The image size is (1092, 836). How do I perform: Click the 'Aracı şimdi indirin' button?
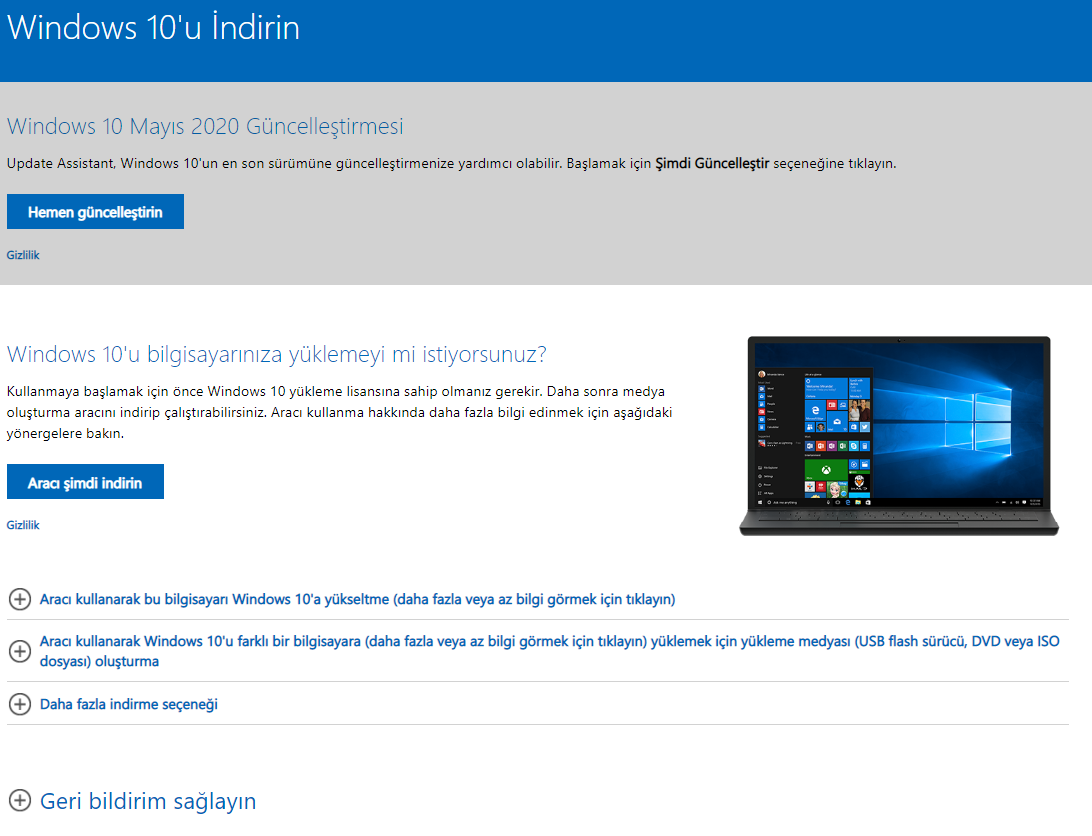[85, 482]
